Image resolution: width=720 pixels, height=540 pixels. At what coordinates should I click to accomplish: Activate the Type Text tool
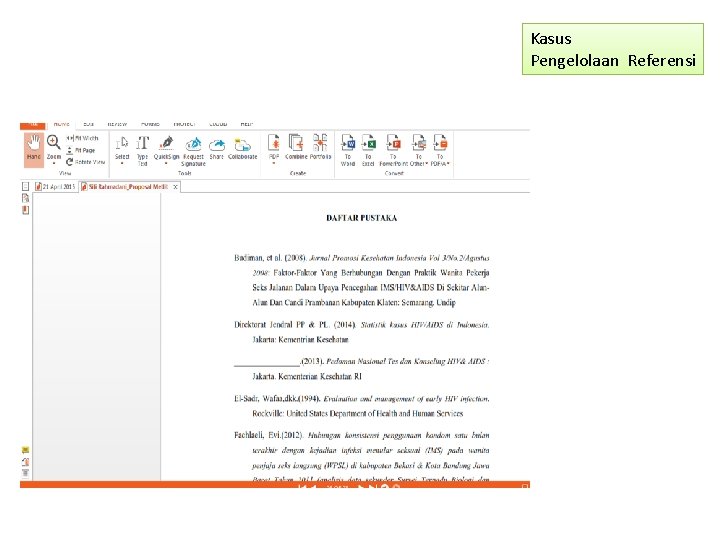click(143, 150)
